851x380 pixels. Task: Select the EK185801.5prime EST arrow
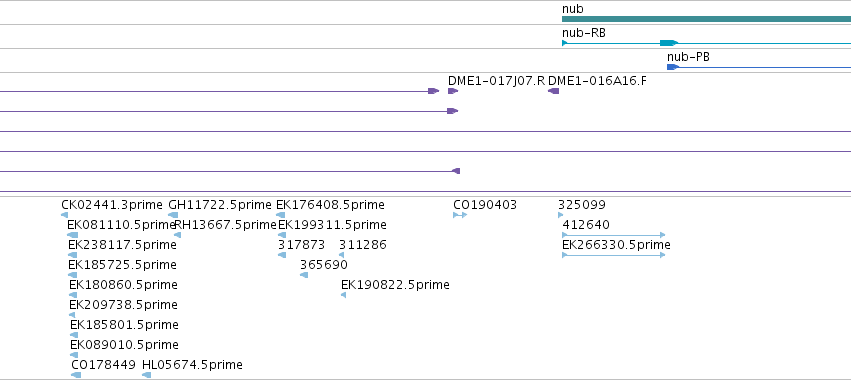(74, 335)
